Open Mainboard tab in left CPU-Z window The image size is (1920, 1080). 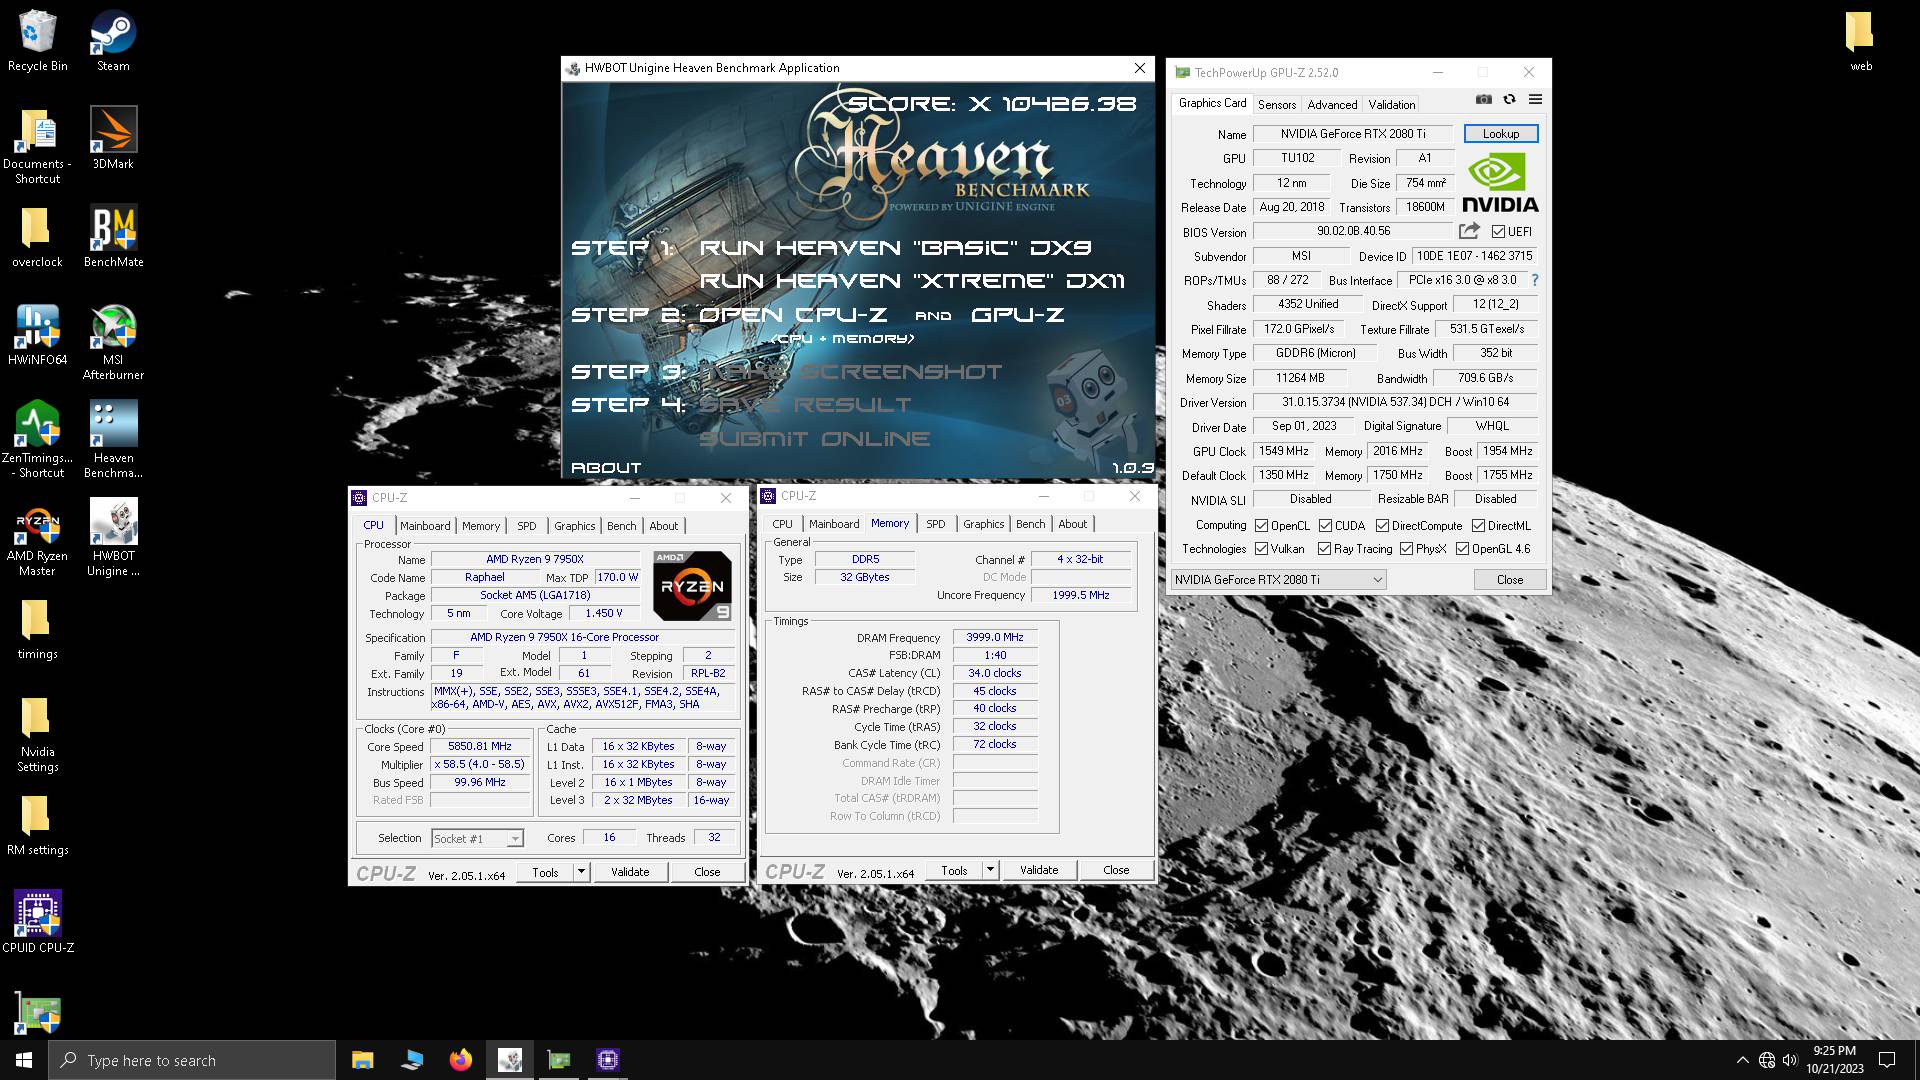[x=425, y=526]
